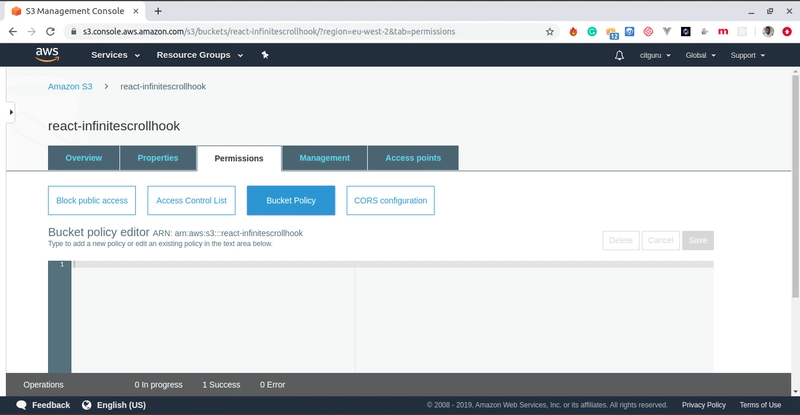Go back with browser back arrow
Screen dimensions: 800x415
coord(13,32)
